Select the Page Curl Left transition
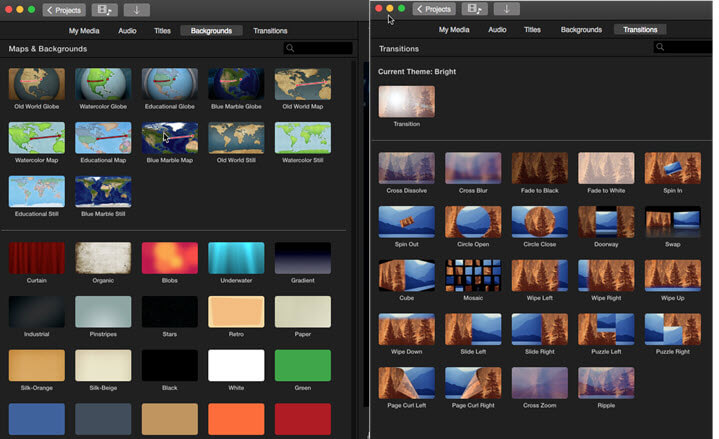719x439 pixels. 406,383
